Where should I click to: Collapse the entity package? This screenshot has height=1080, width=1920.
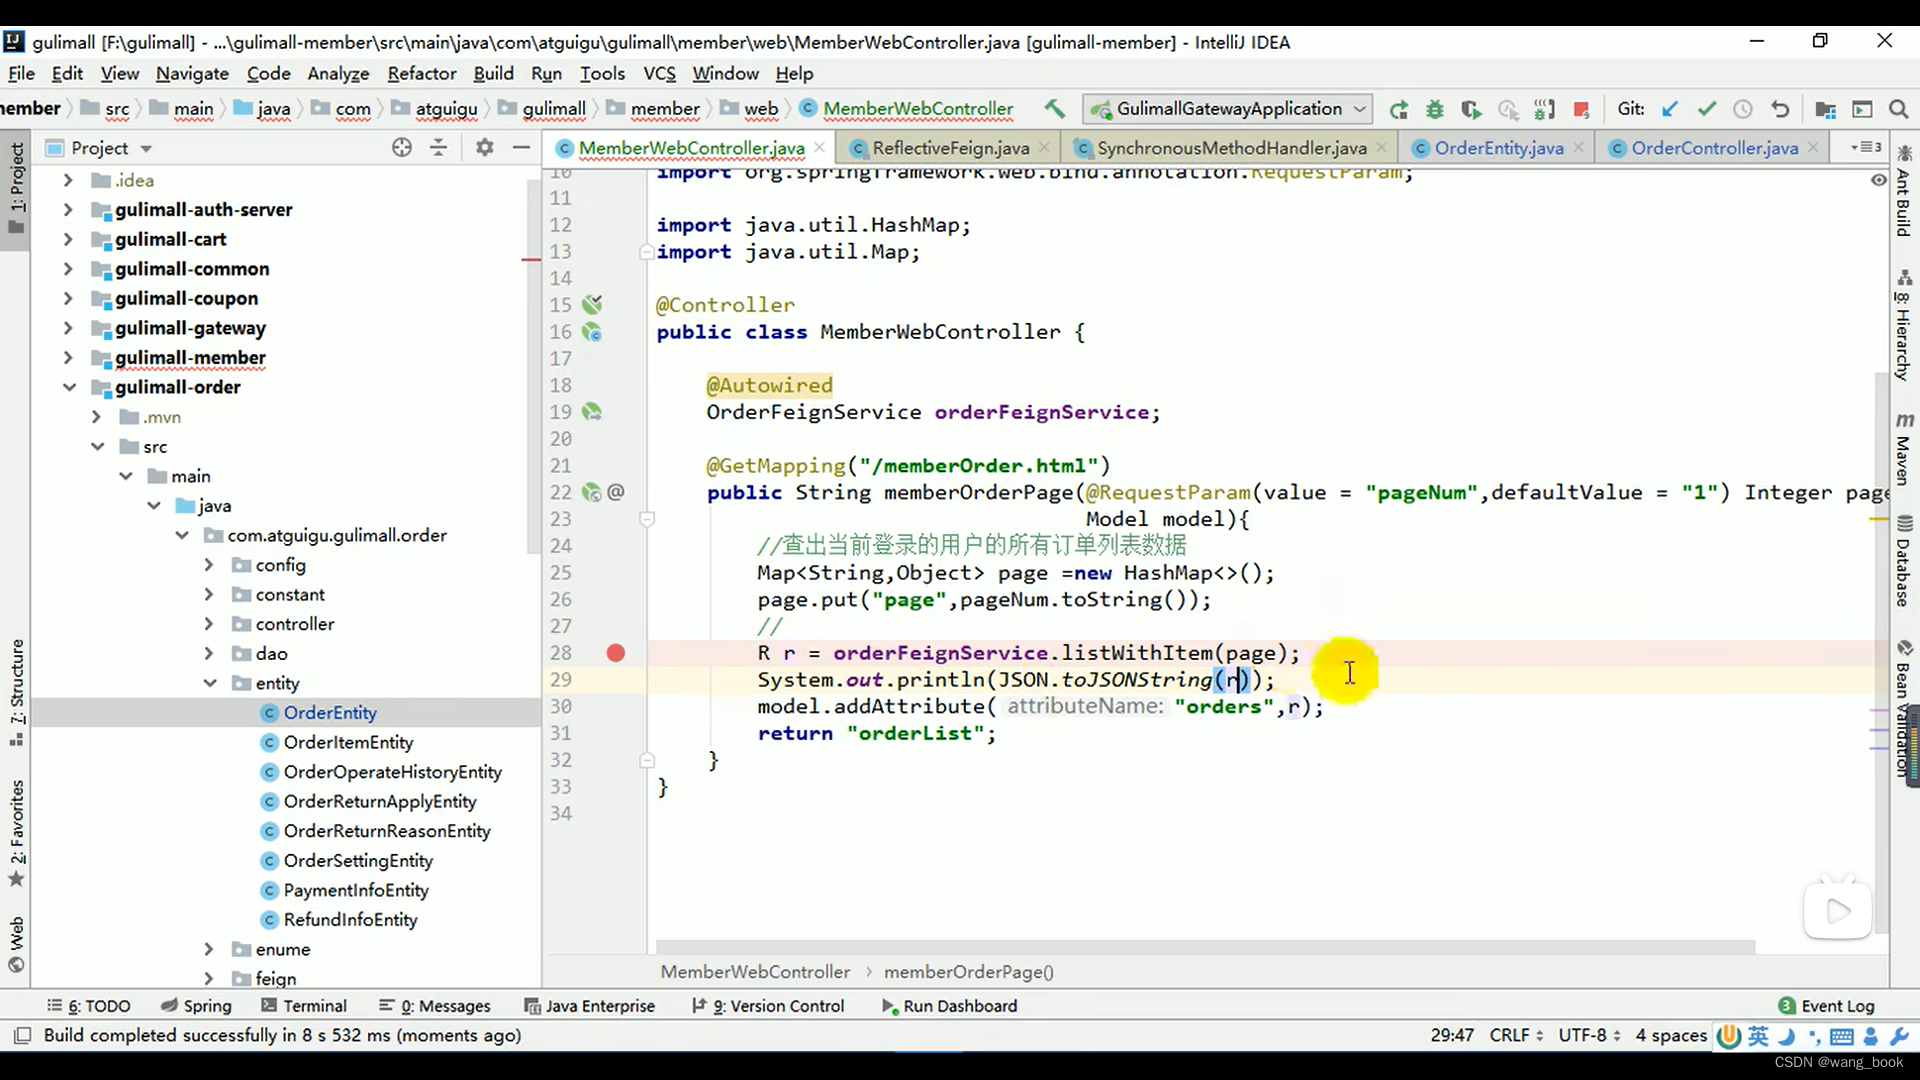pyautogui.click(x=209, y=683)
